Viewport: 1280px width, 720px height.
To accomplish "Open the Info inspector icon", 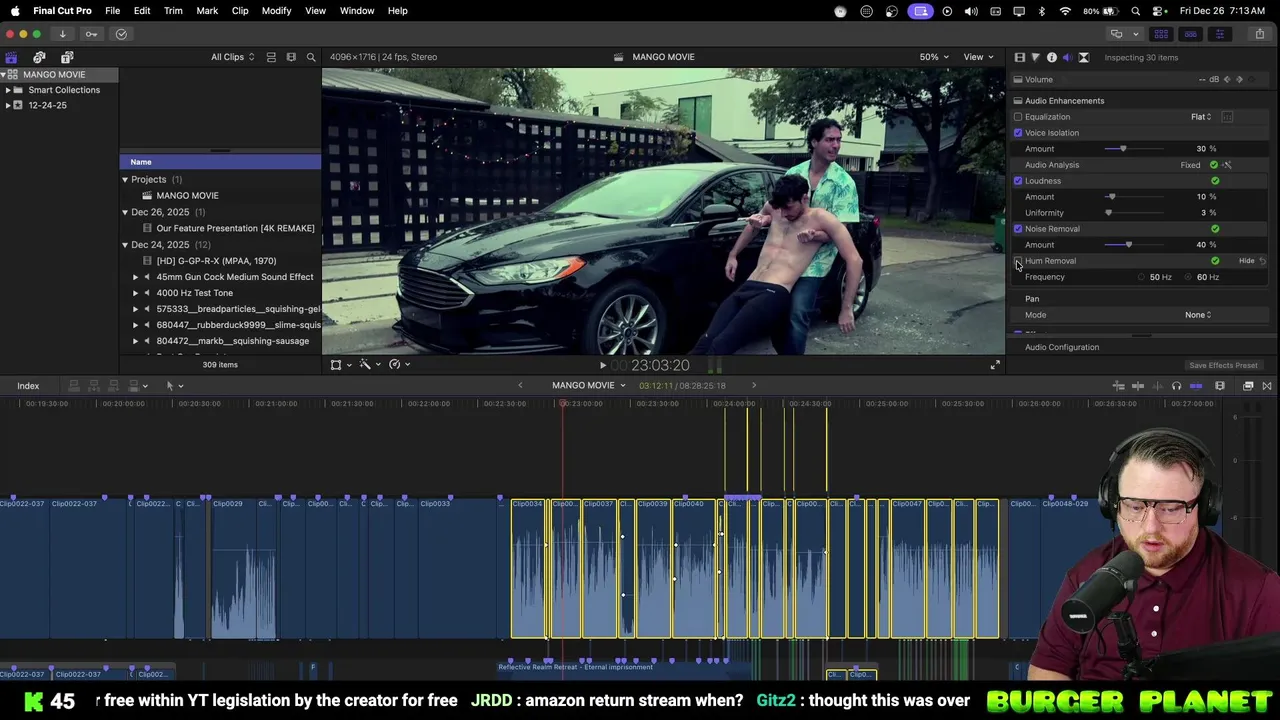I will [x=1051, y=57].
